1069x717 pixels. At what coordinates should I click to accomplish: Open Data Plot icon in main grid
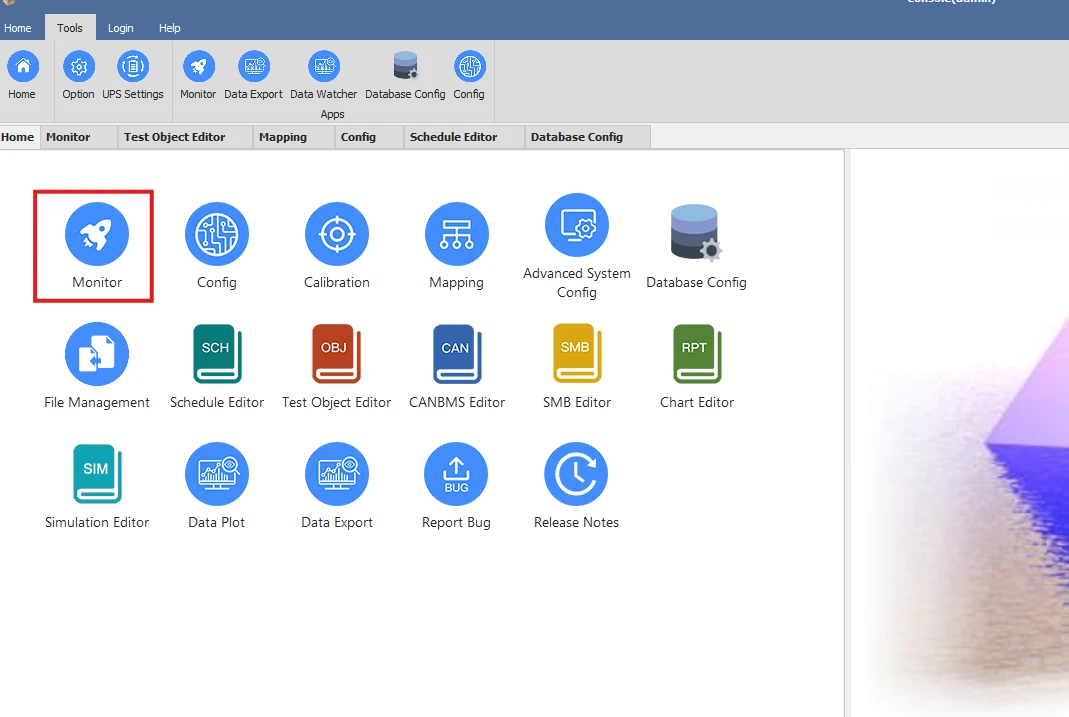tap(217, 474)
